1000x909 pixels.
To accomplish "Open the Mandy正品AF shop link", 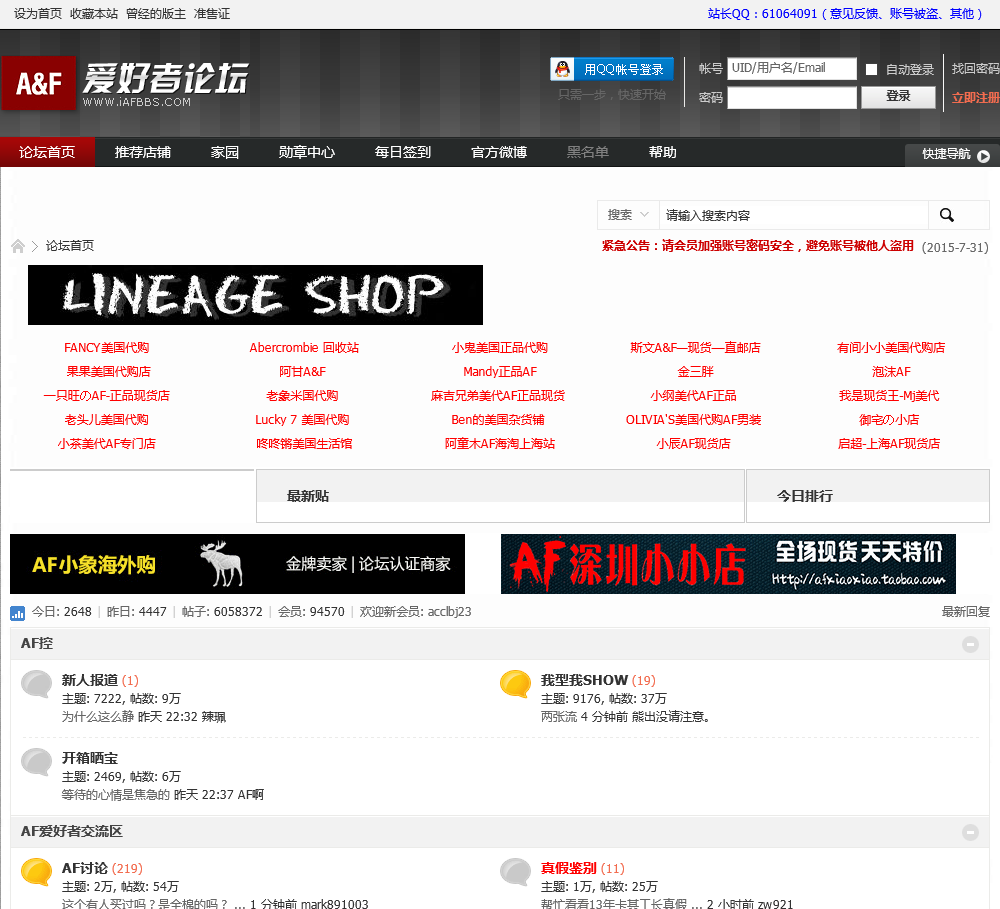I will (x=499, y=372).
